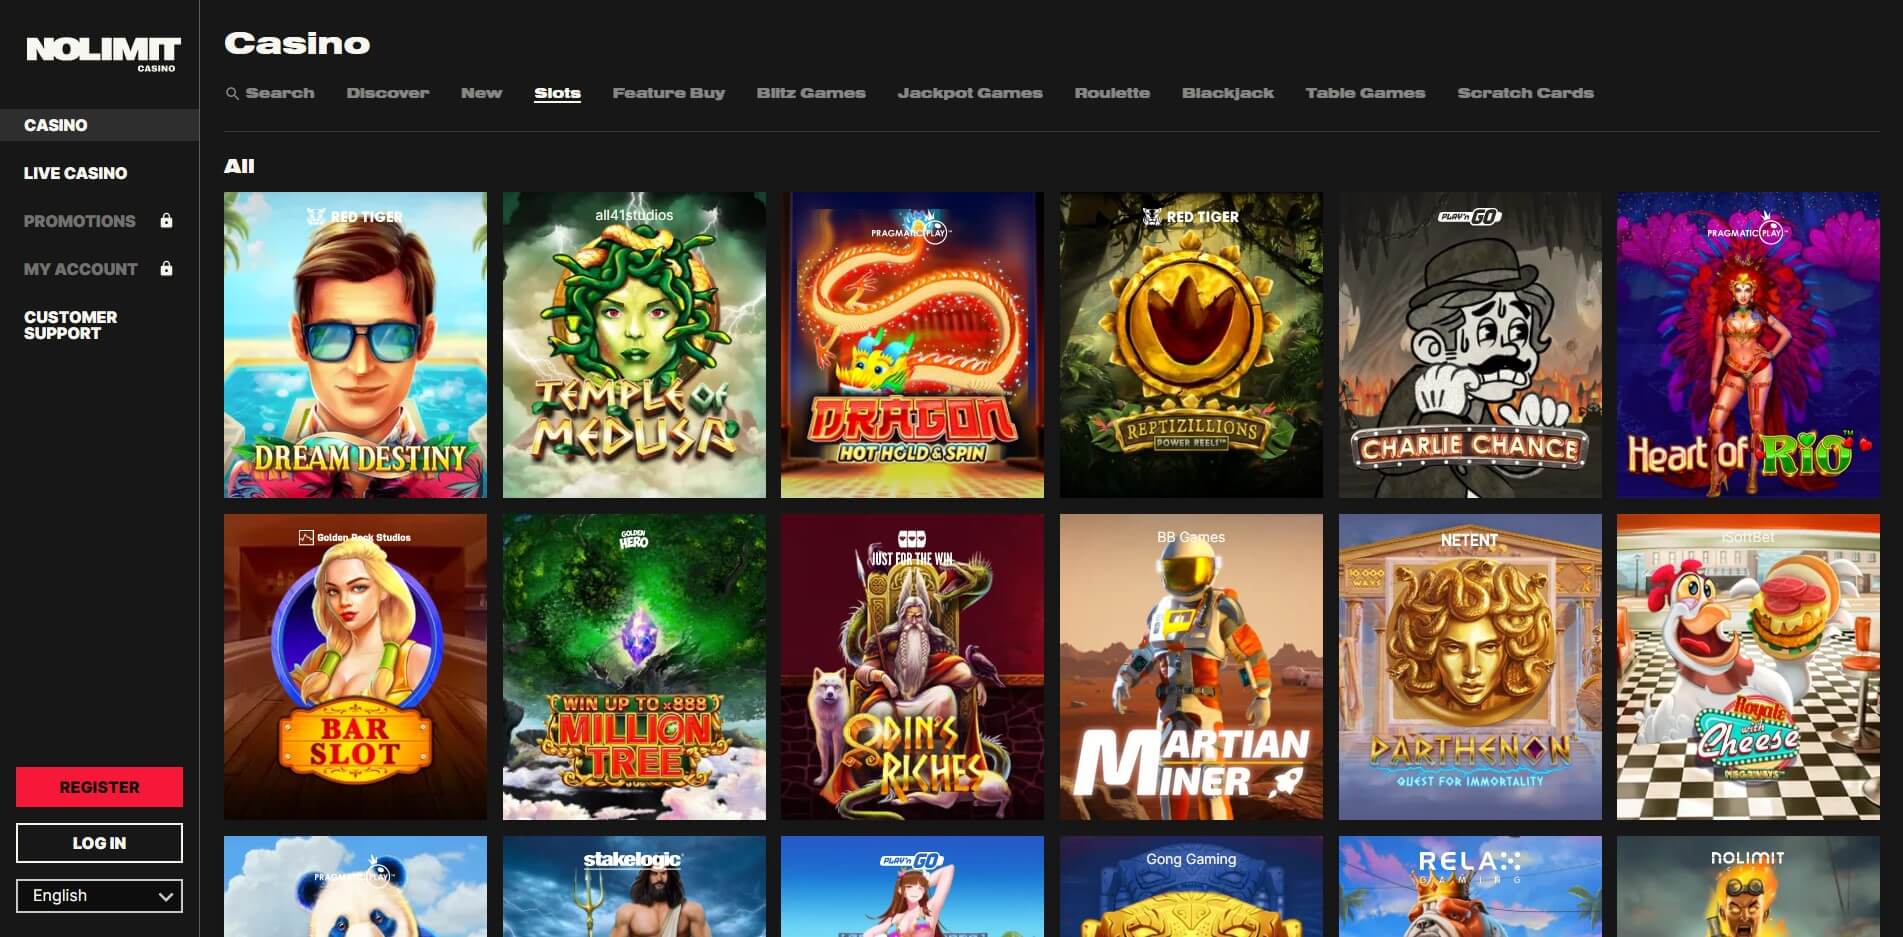1903x937 pixels.
Task: Open the Million Tree game
Action: point(634,667)
